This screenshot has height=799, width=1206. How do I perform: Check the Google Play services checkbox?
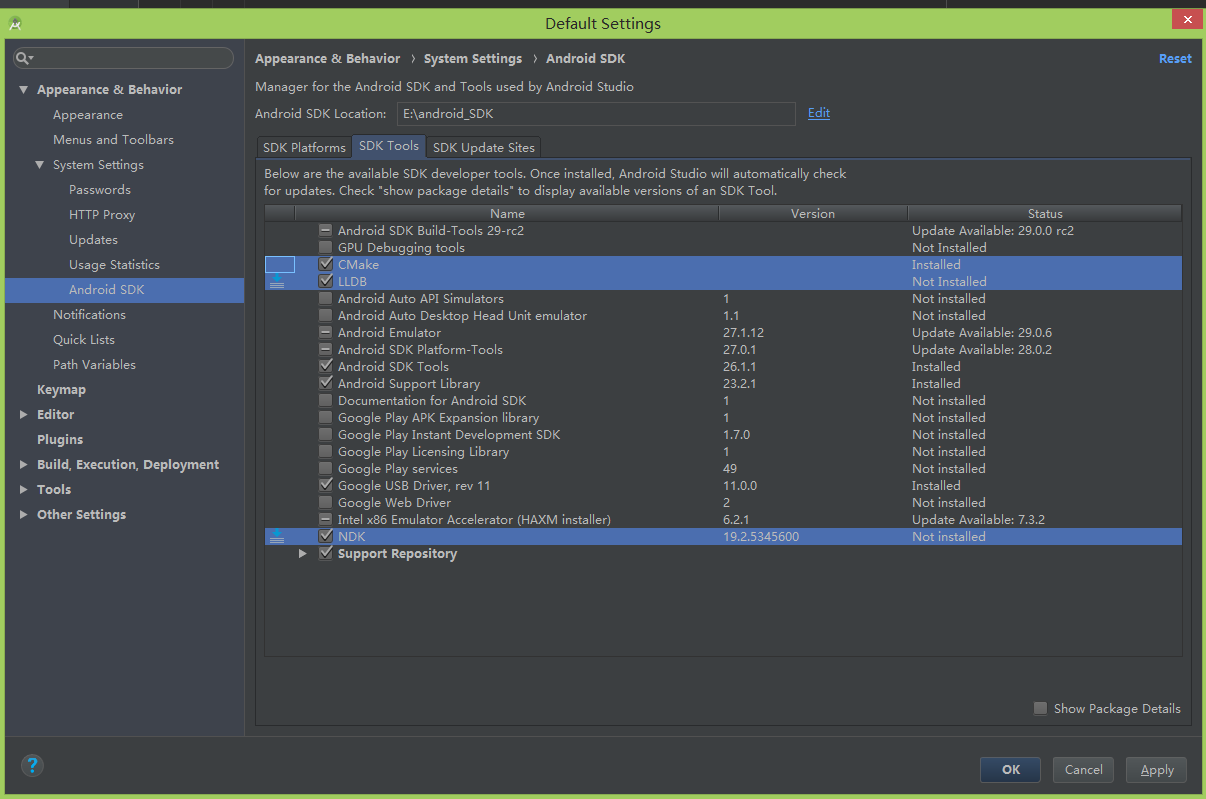(325, 469)
